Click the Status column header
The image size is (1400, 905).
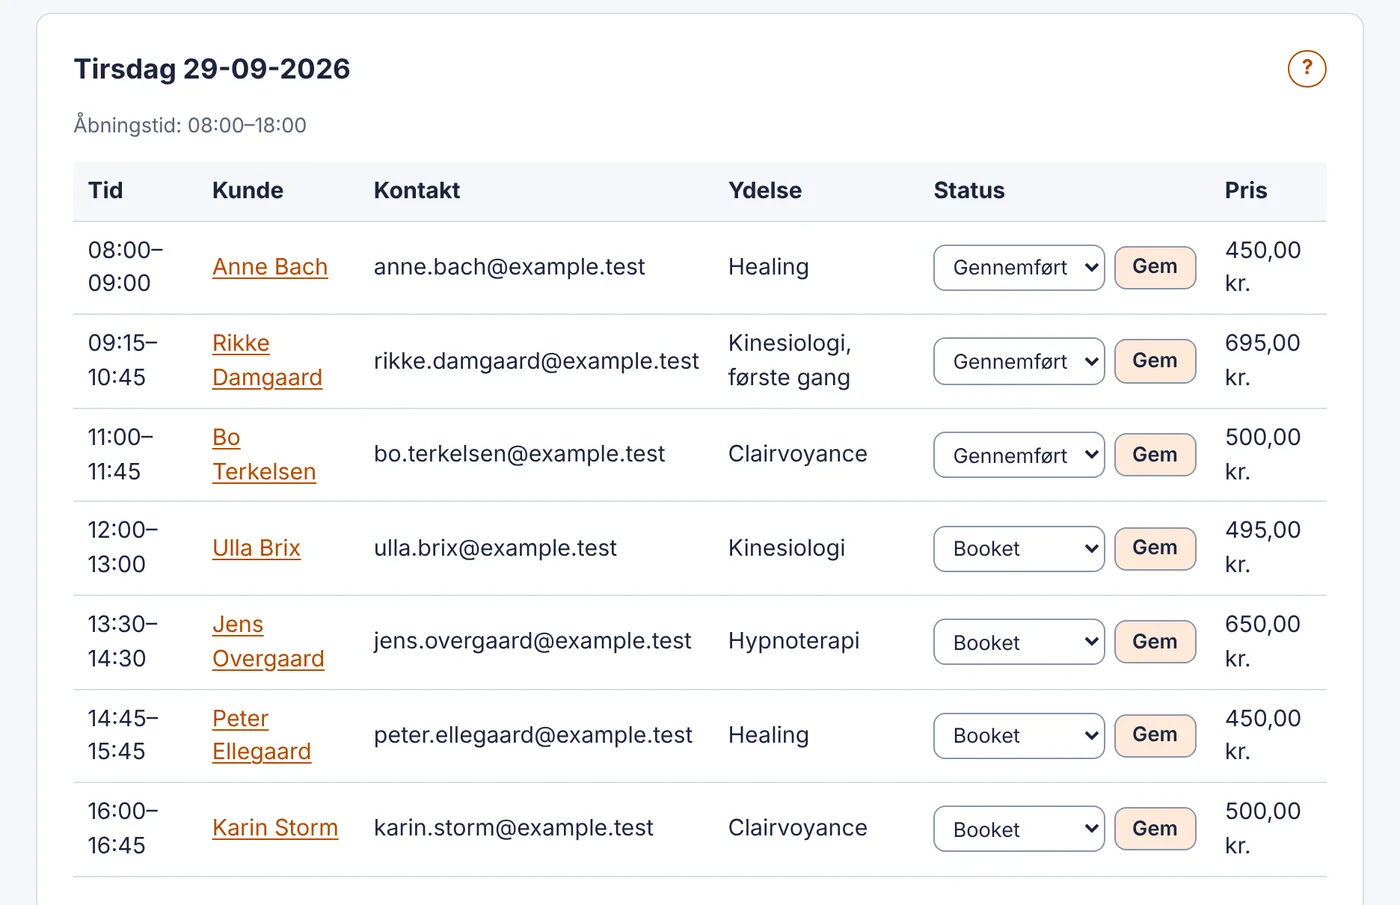coord(969,191)
